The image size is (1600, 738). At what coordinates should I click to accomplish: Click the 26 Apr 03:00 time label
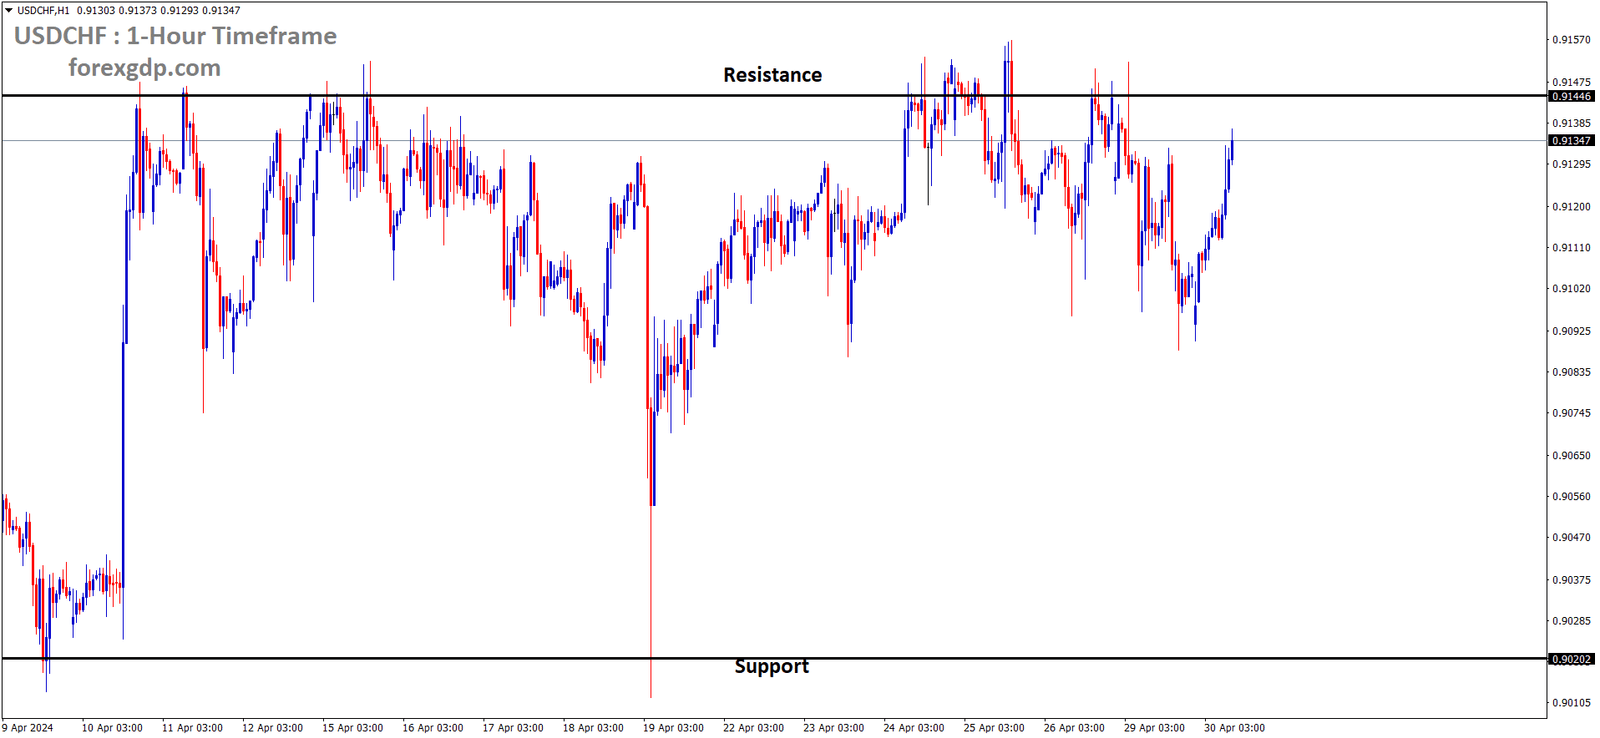point(1074,728)
